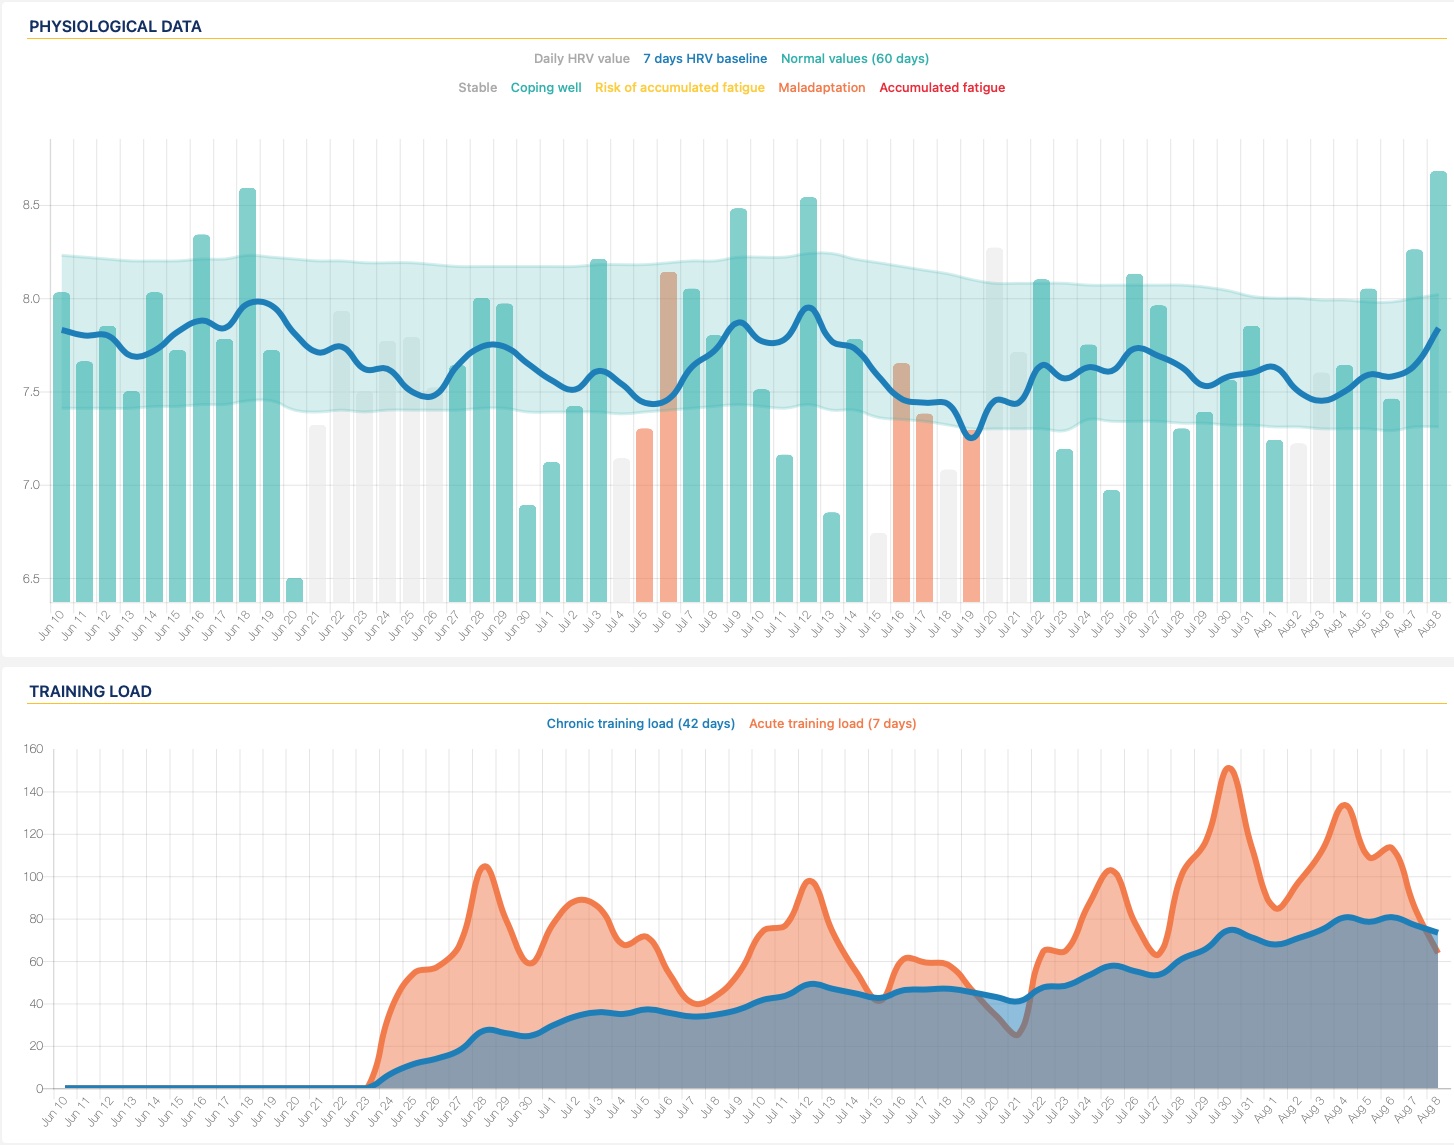Toggle the Coping well legend label
The height and width of the screenshot is (1145, 1454).
[545, 88]
